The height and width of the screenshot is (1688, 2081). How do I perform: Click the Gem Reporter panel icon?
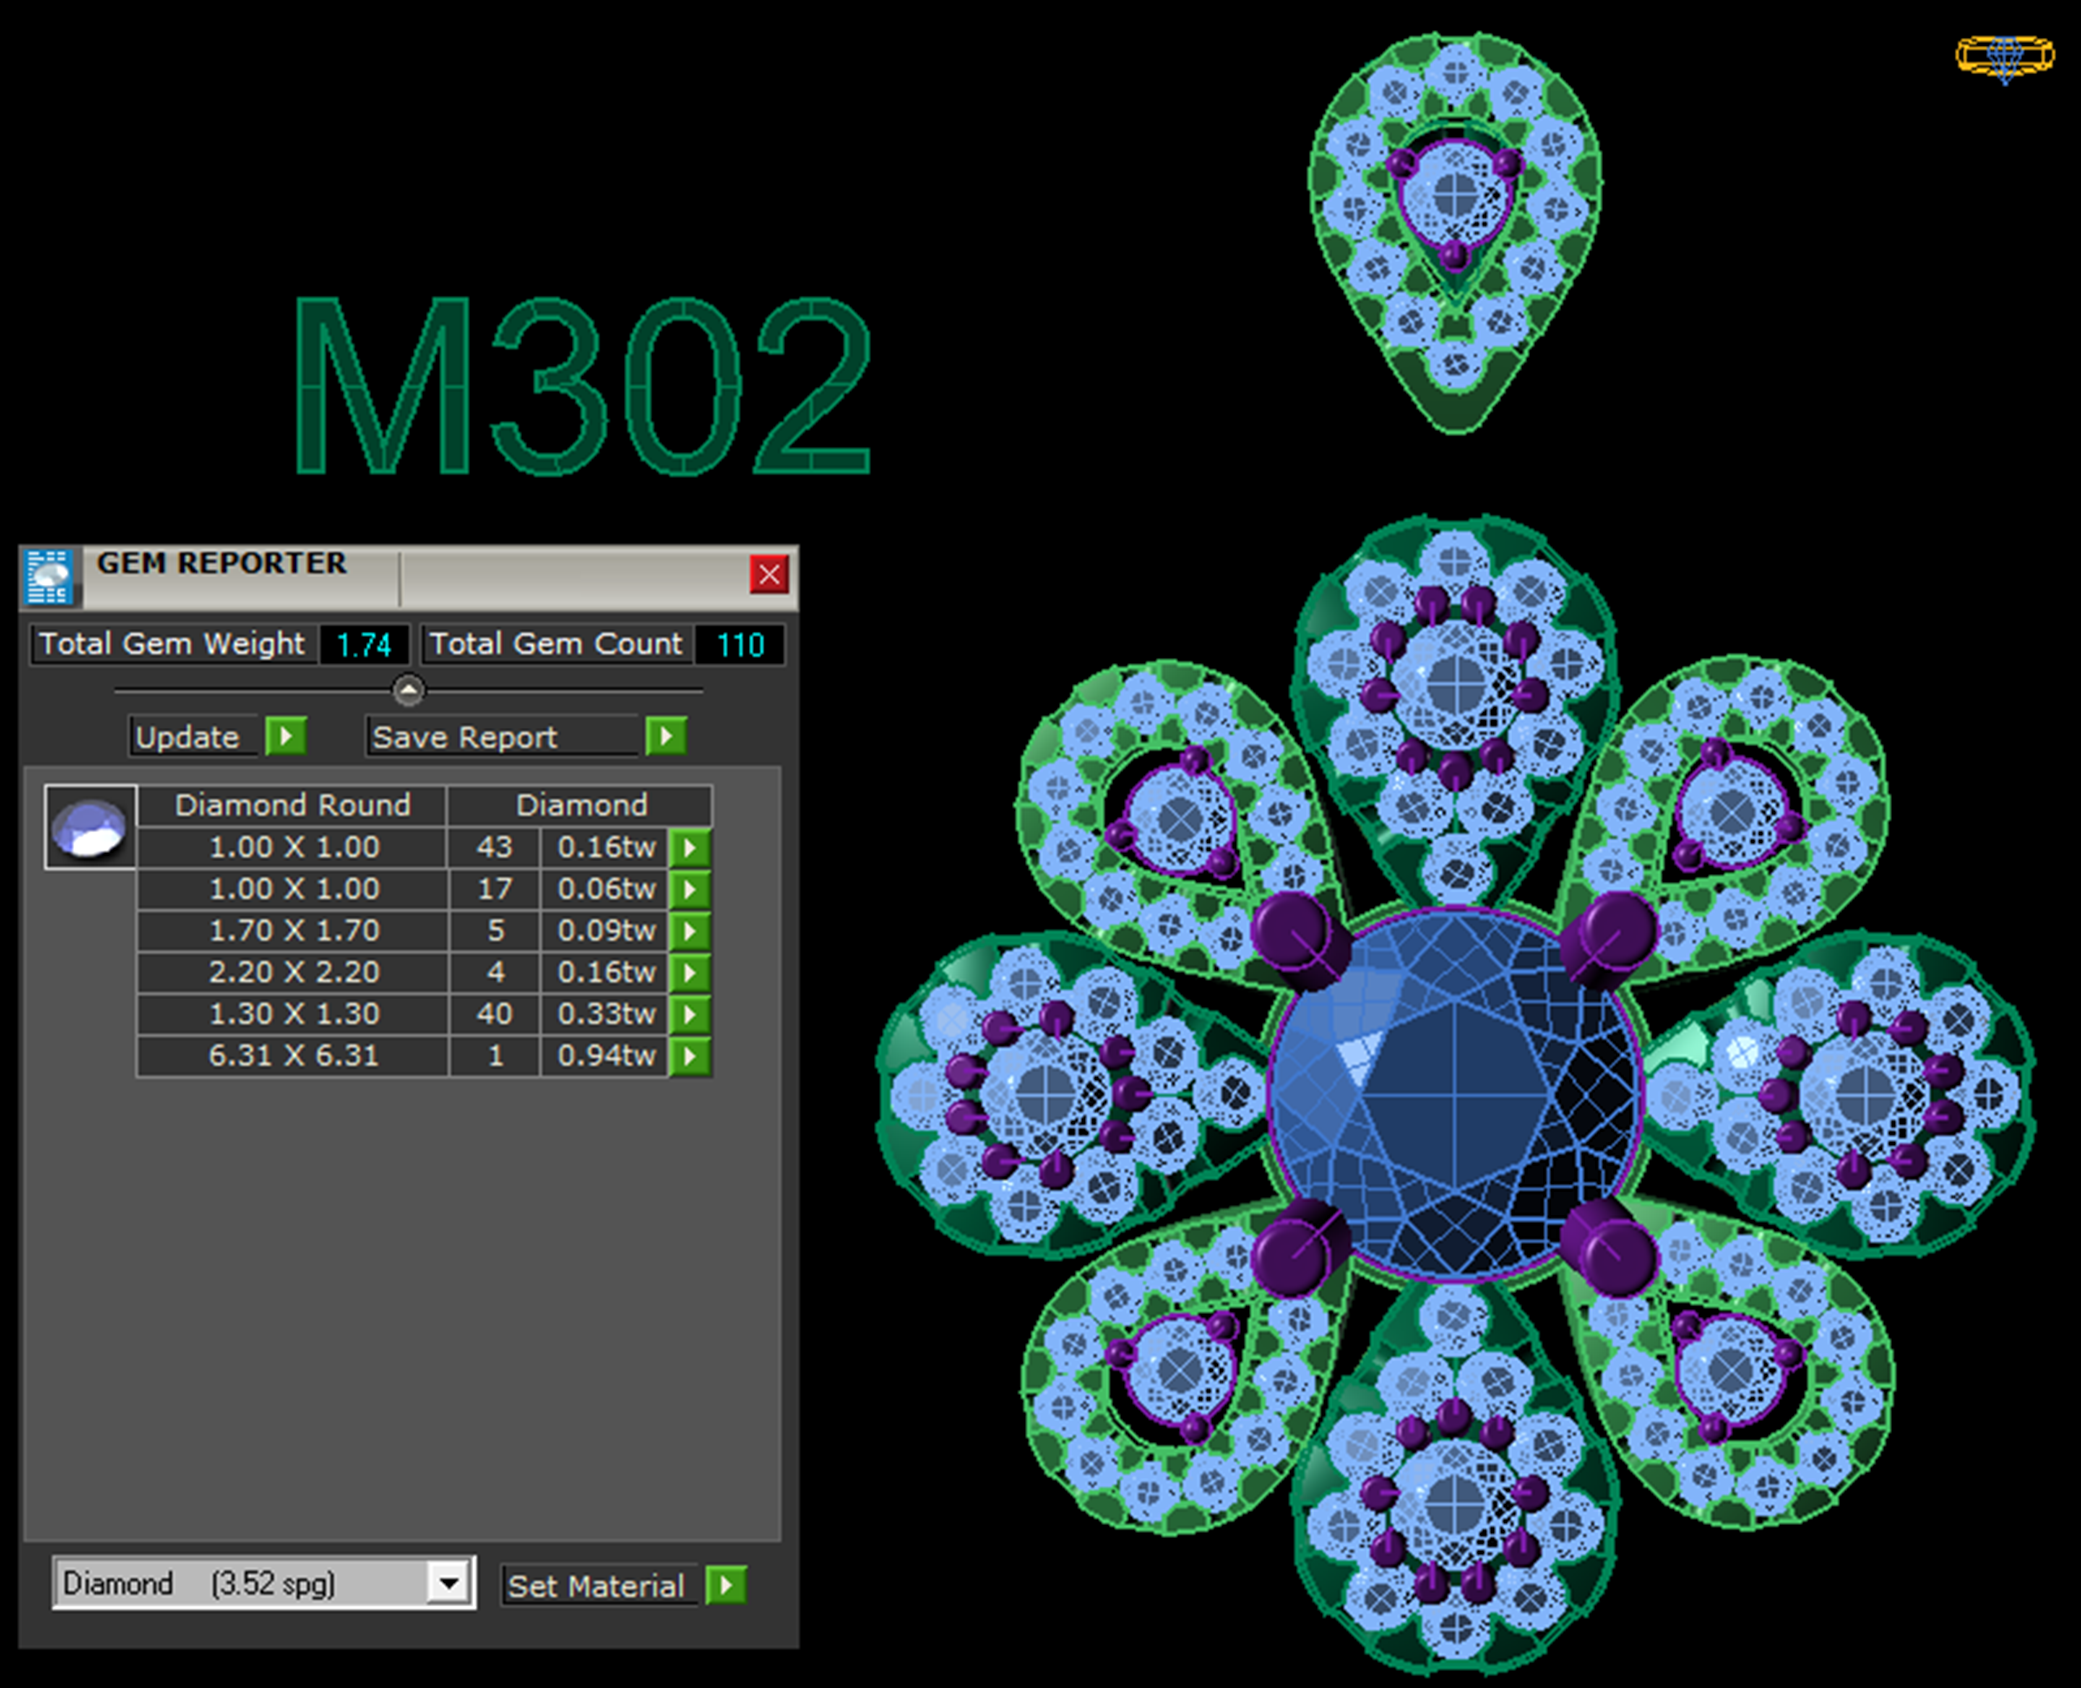[50, 577]
